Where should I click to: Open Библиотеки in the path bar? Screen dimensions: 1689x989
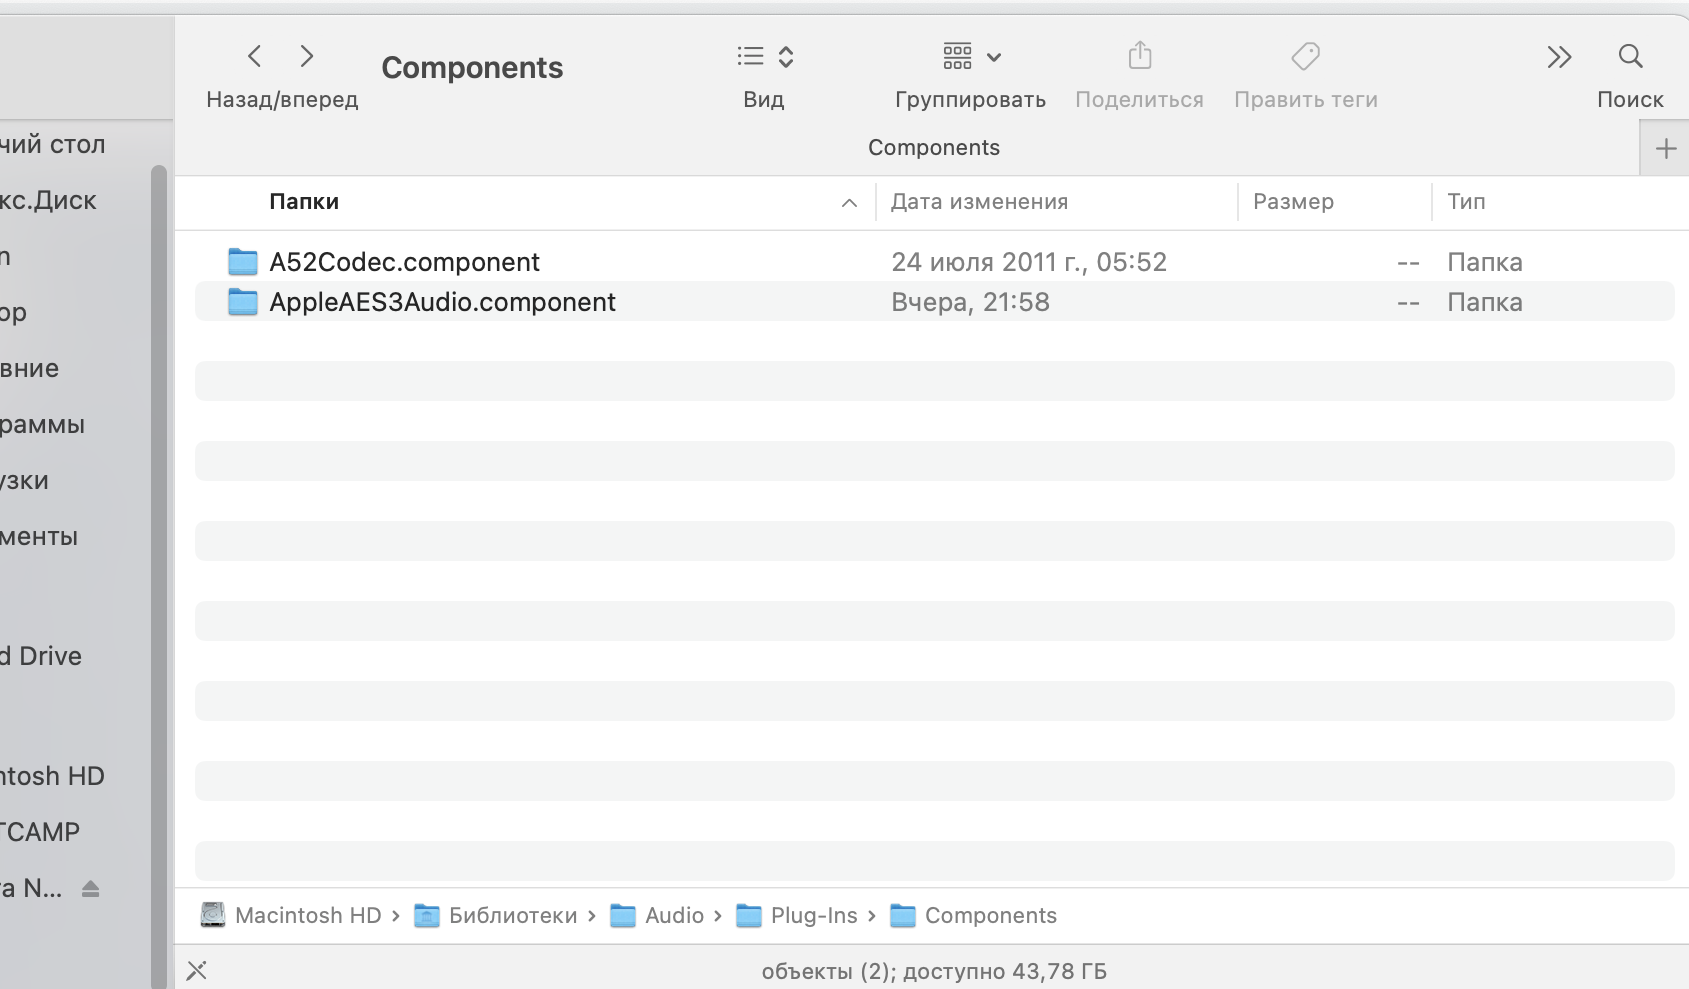[x=512, y=916]
